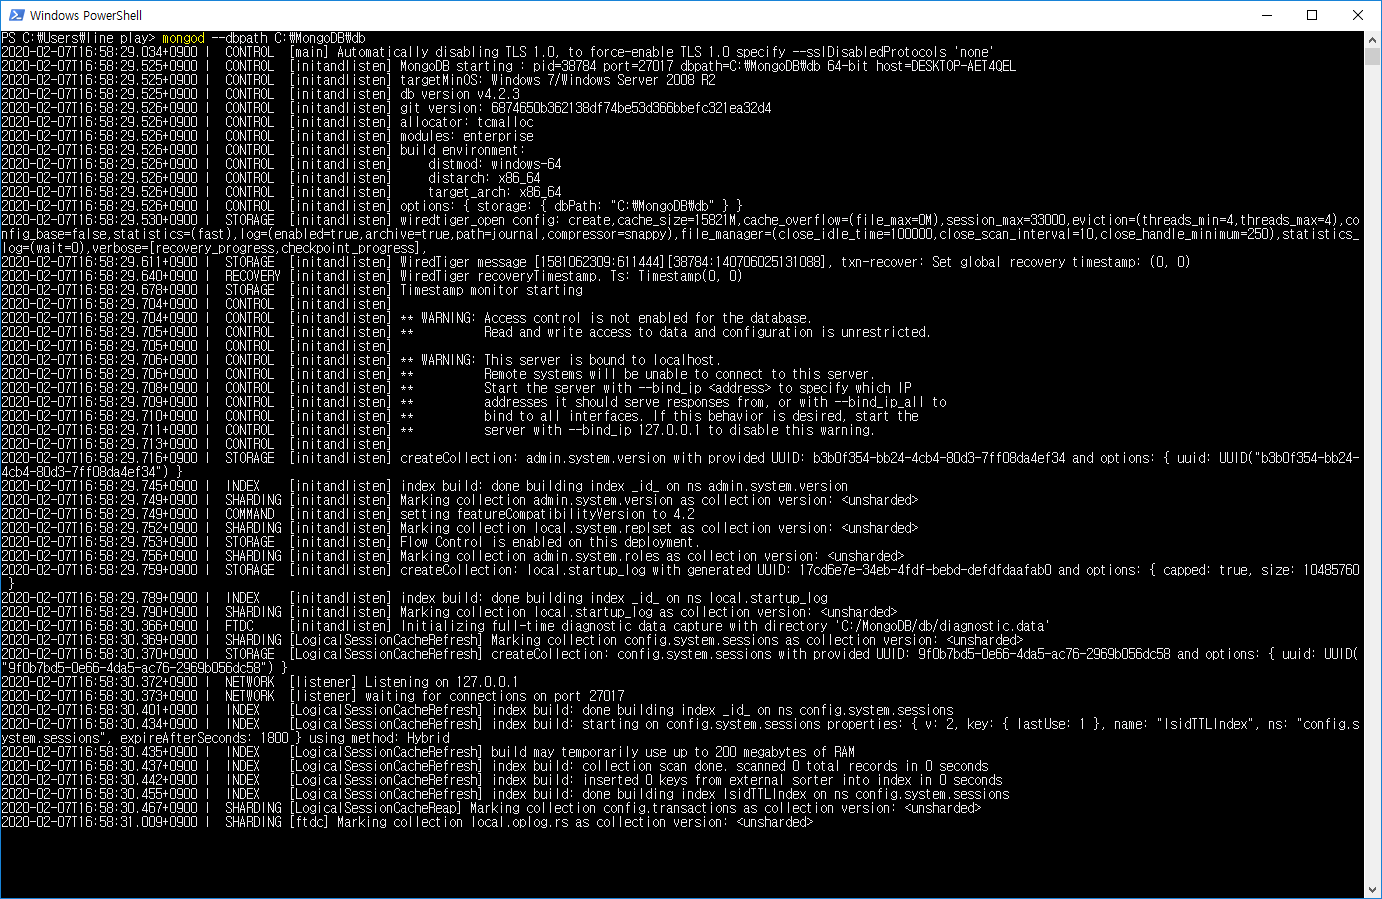The width and height of the screenshot is (1382, 899).
Task: Click the 'mongod' command in the prompt
Action: (183, 38)
